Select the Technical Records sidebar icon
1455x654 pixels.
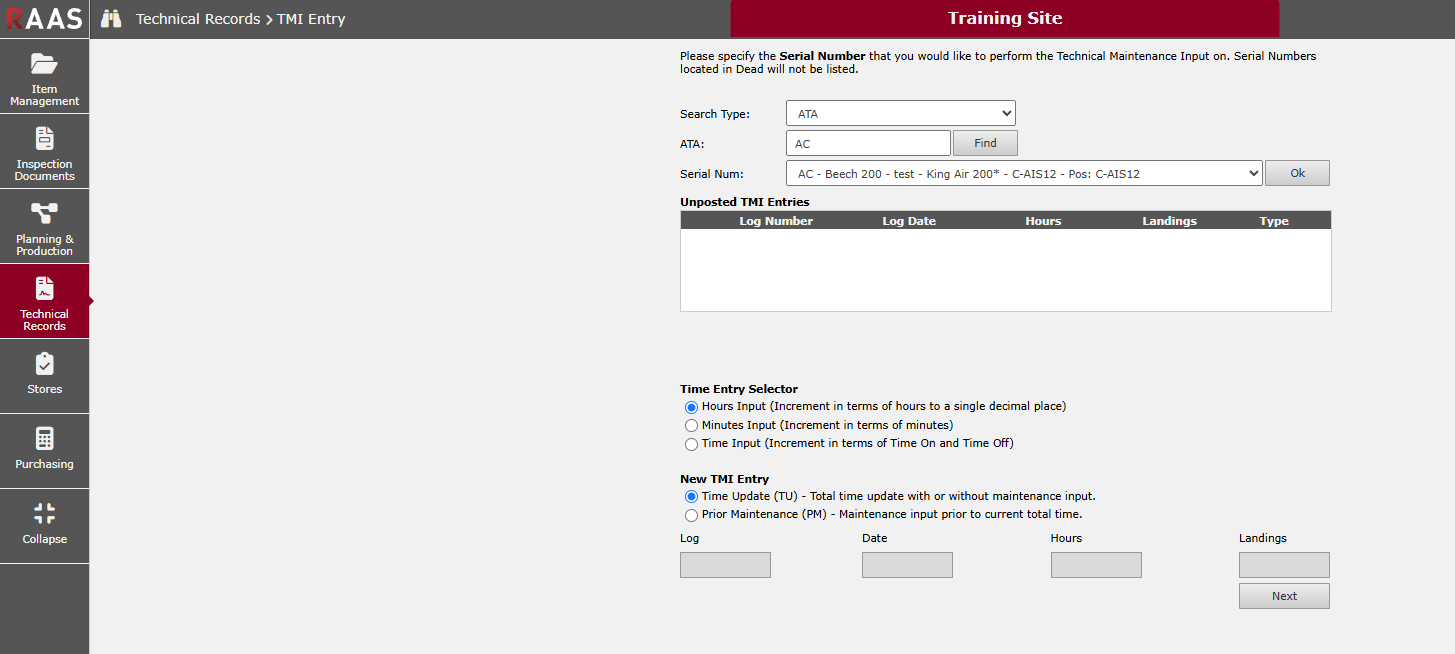click(44, 290)
